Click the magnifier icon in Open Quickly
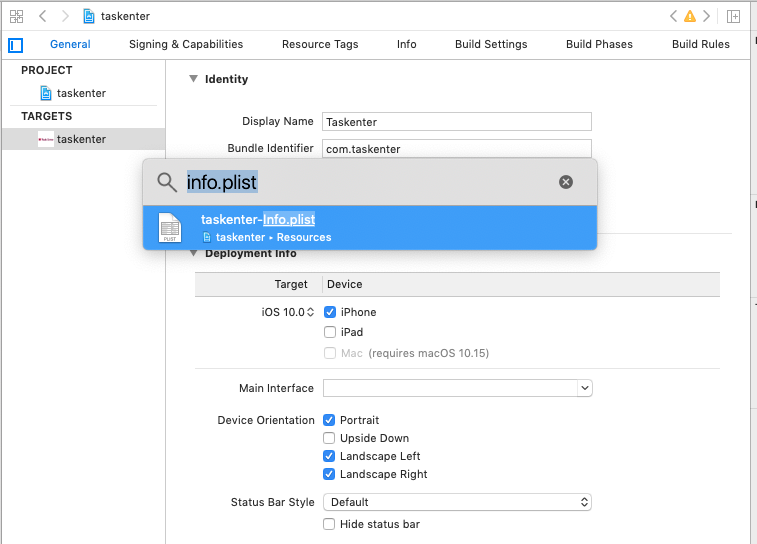Viewport: 757px width, 544px height. click(x=167, y=182)
